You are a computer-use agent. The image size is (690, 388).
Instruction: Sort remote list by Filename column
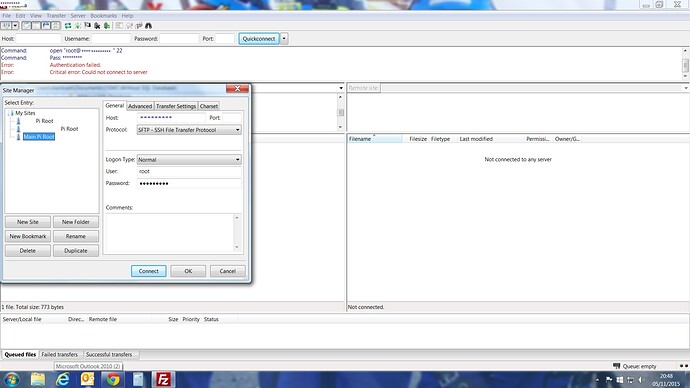374,139
